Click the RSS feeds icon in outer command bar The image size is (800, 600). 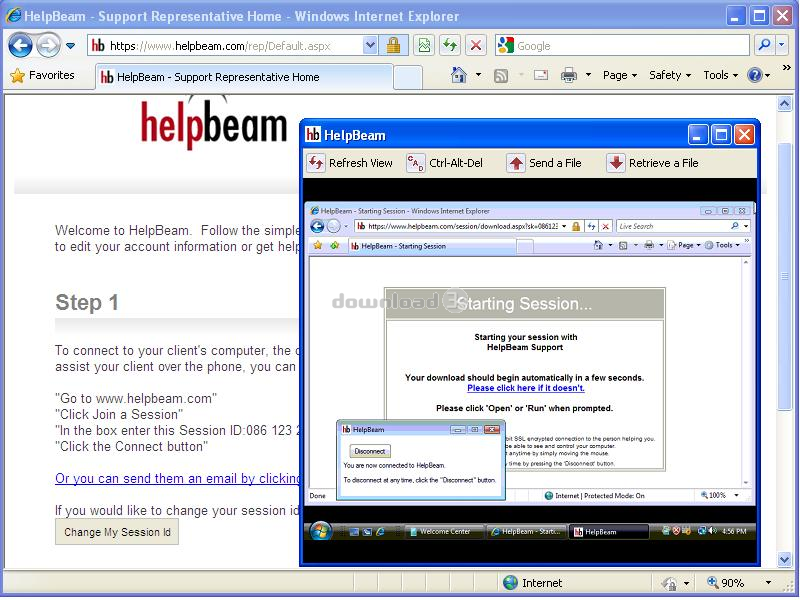[x=501, y=76]
